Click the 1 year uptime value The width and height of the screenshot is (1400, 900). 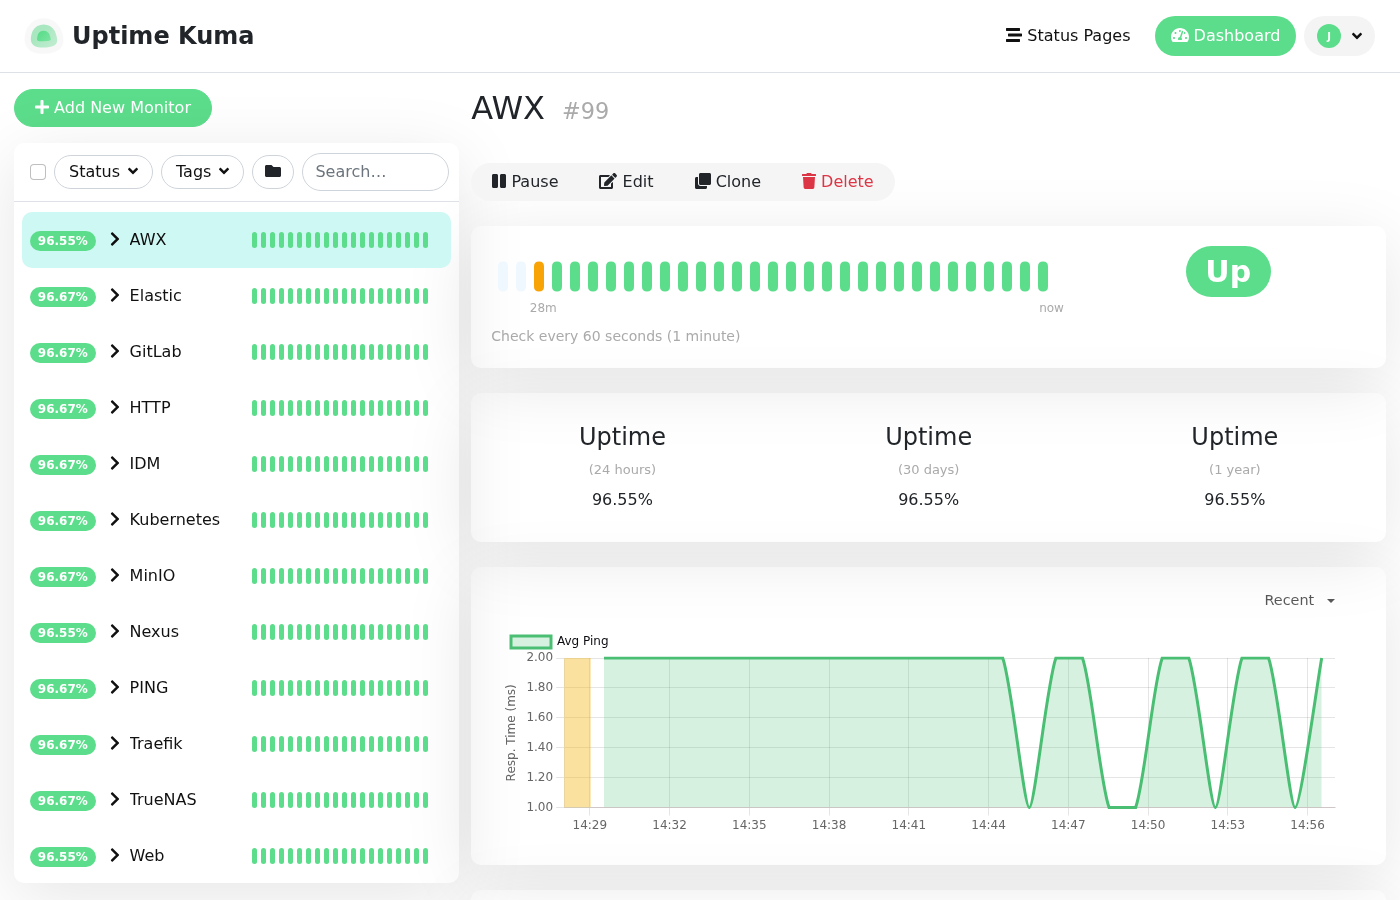(x=1234, y=499)
